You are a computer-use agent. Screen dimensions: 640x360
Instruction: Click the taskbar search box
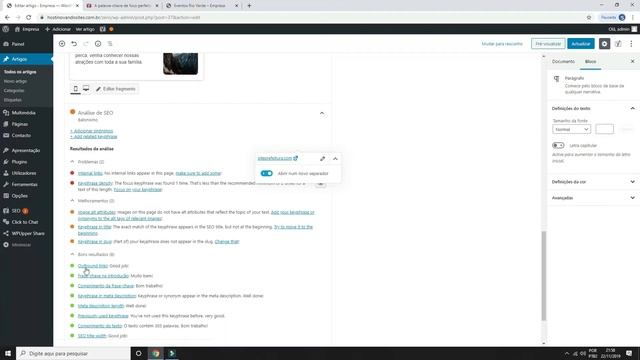coord(73,353)
